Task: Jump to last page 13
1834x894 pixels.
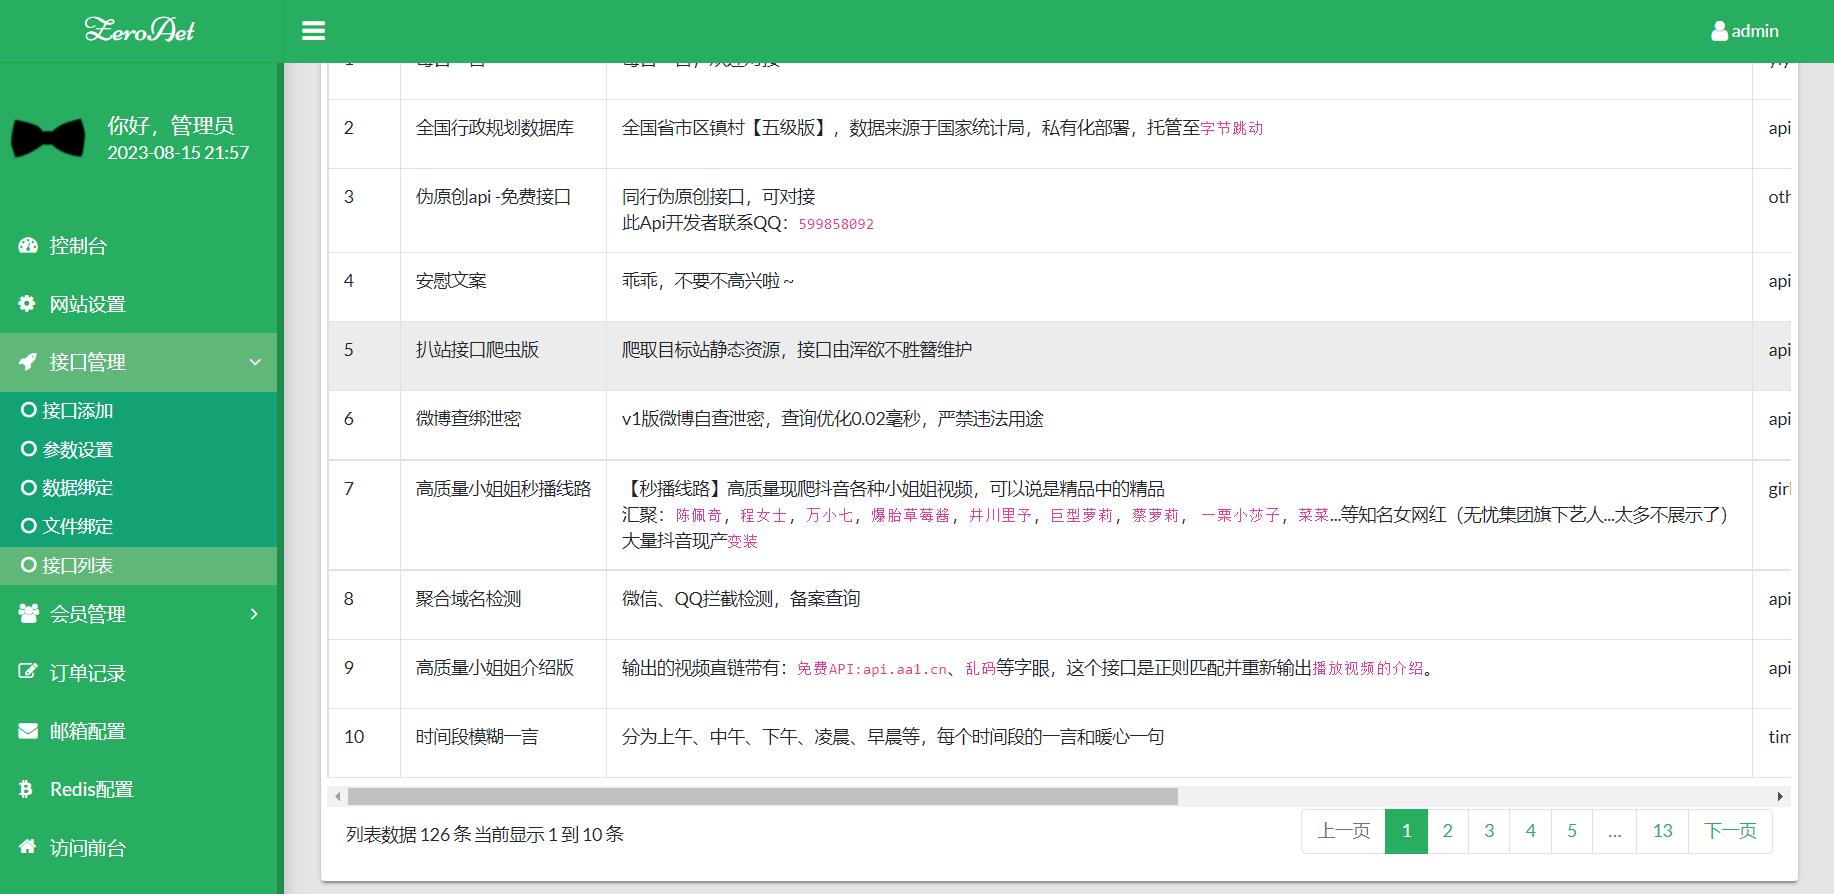Action: coord(1662,831)
